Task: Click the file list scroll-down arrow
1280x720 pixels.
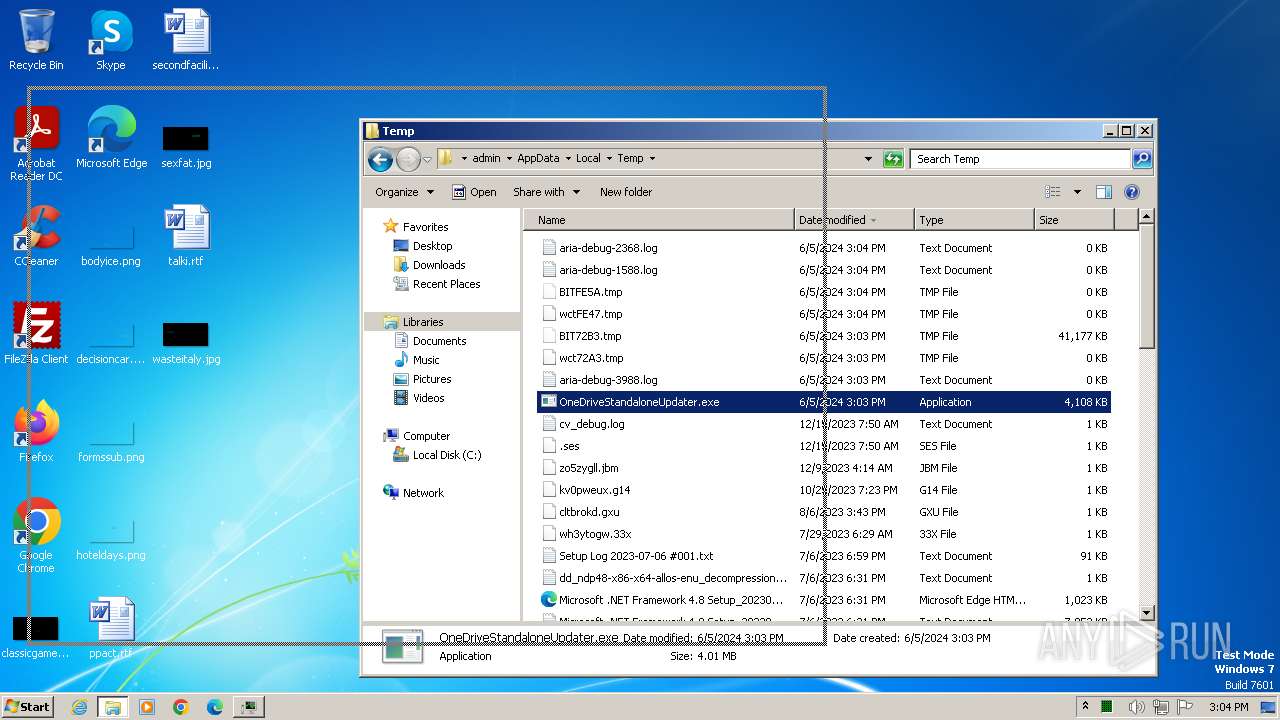Action: (x=1147, y=612)
